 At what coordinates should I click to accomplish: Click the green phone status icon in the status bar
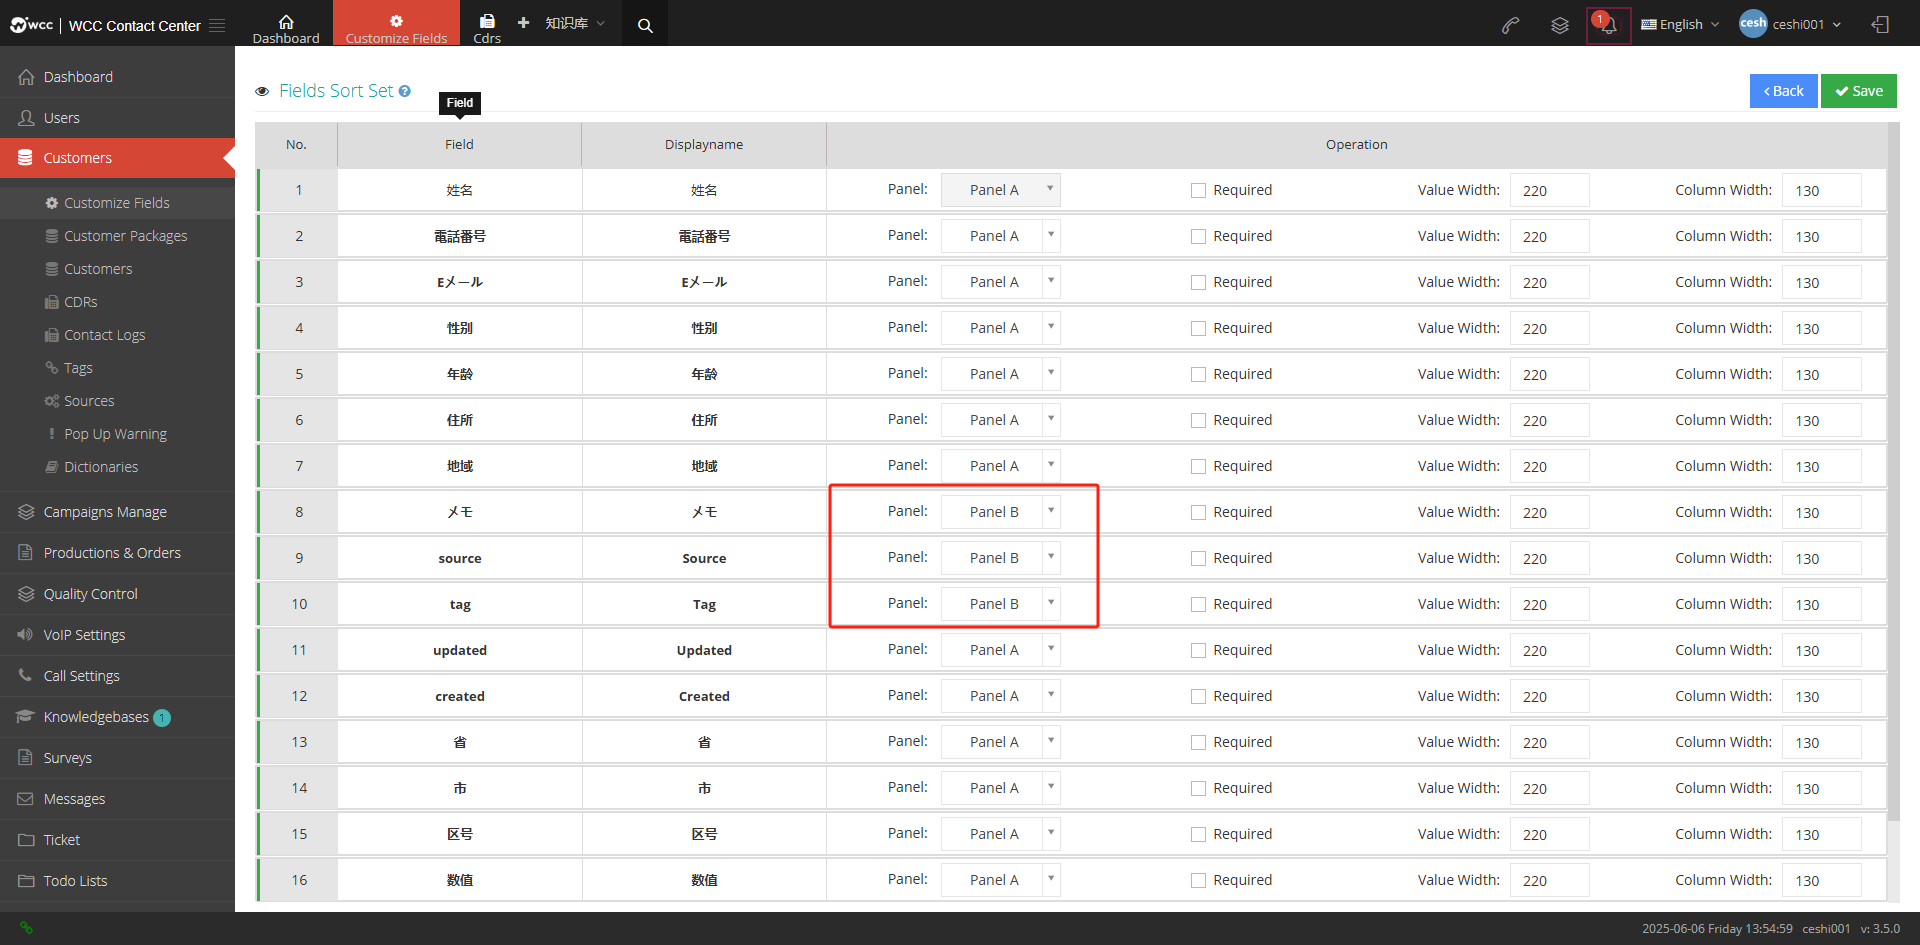click(x=26, y=928)
